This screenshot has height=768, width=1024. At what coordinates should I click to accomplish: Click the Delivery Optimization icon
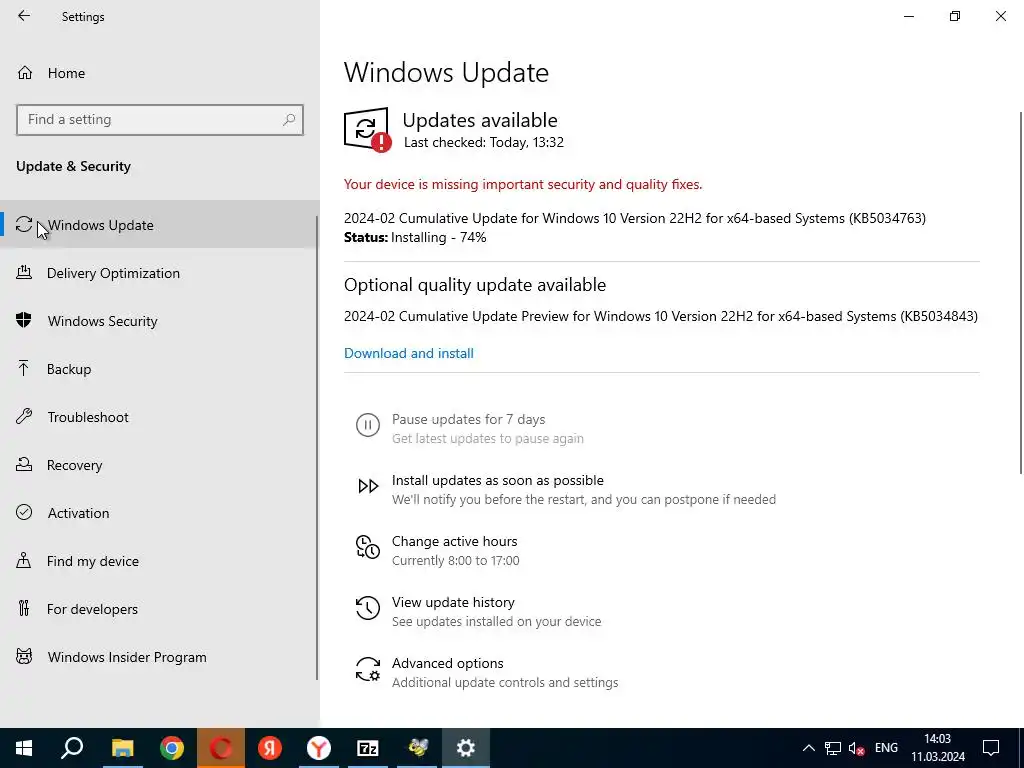[x=24, y=272]
